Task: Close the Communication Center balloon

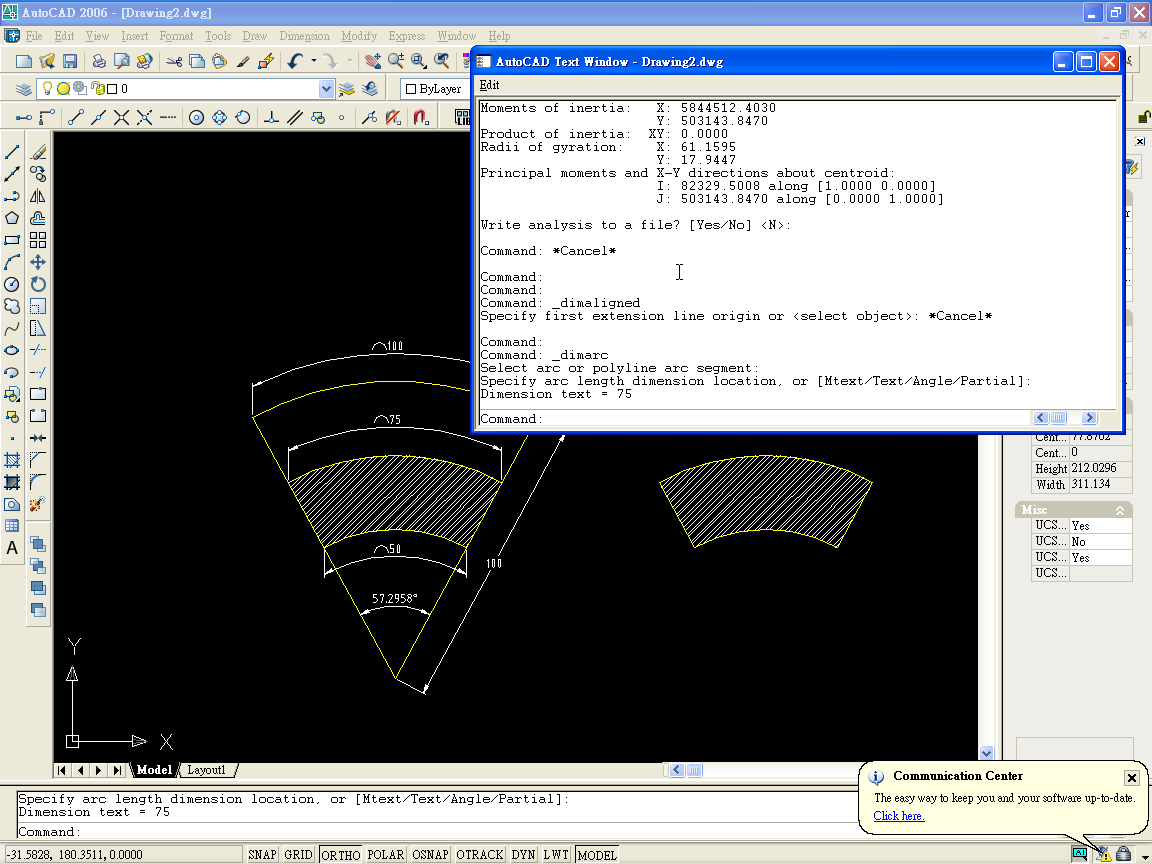Action: tap(1131, 777)
